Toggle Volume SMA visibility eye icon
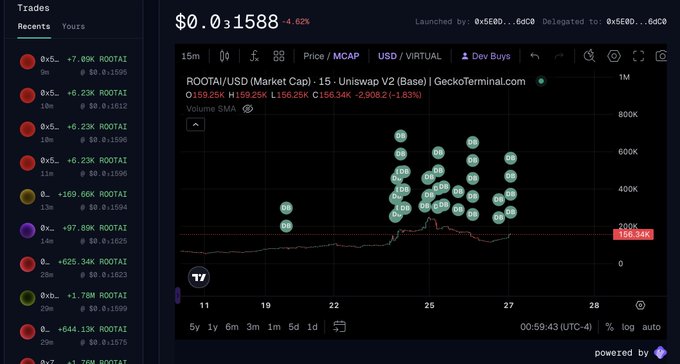The image size is (680, 364). [248, 108]
